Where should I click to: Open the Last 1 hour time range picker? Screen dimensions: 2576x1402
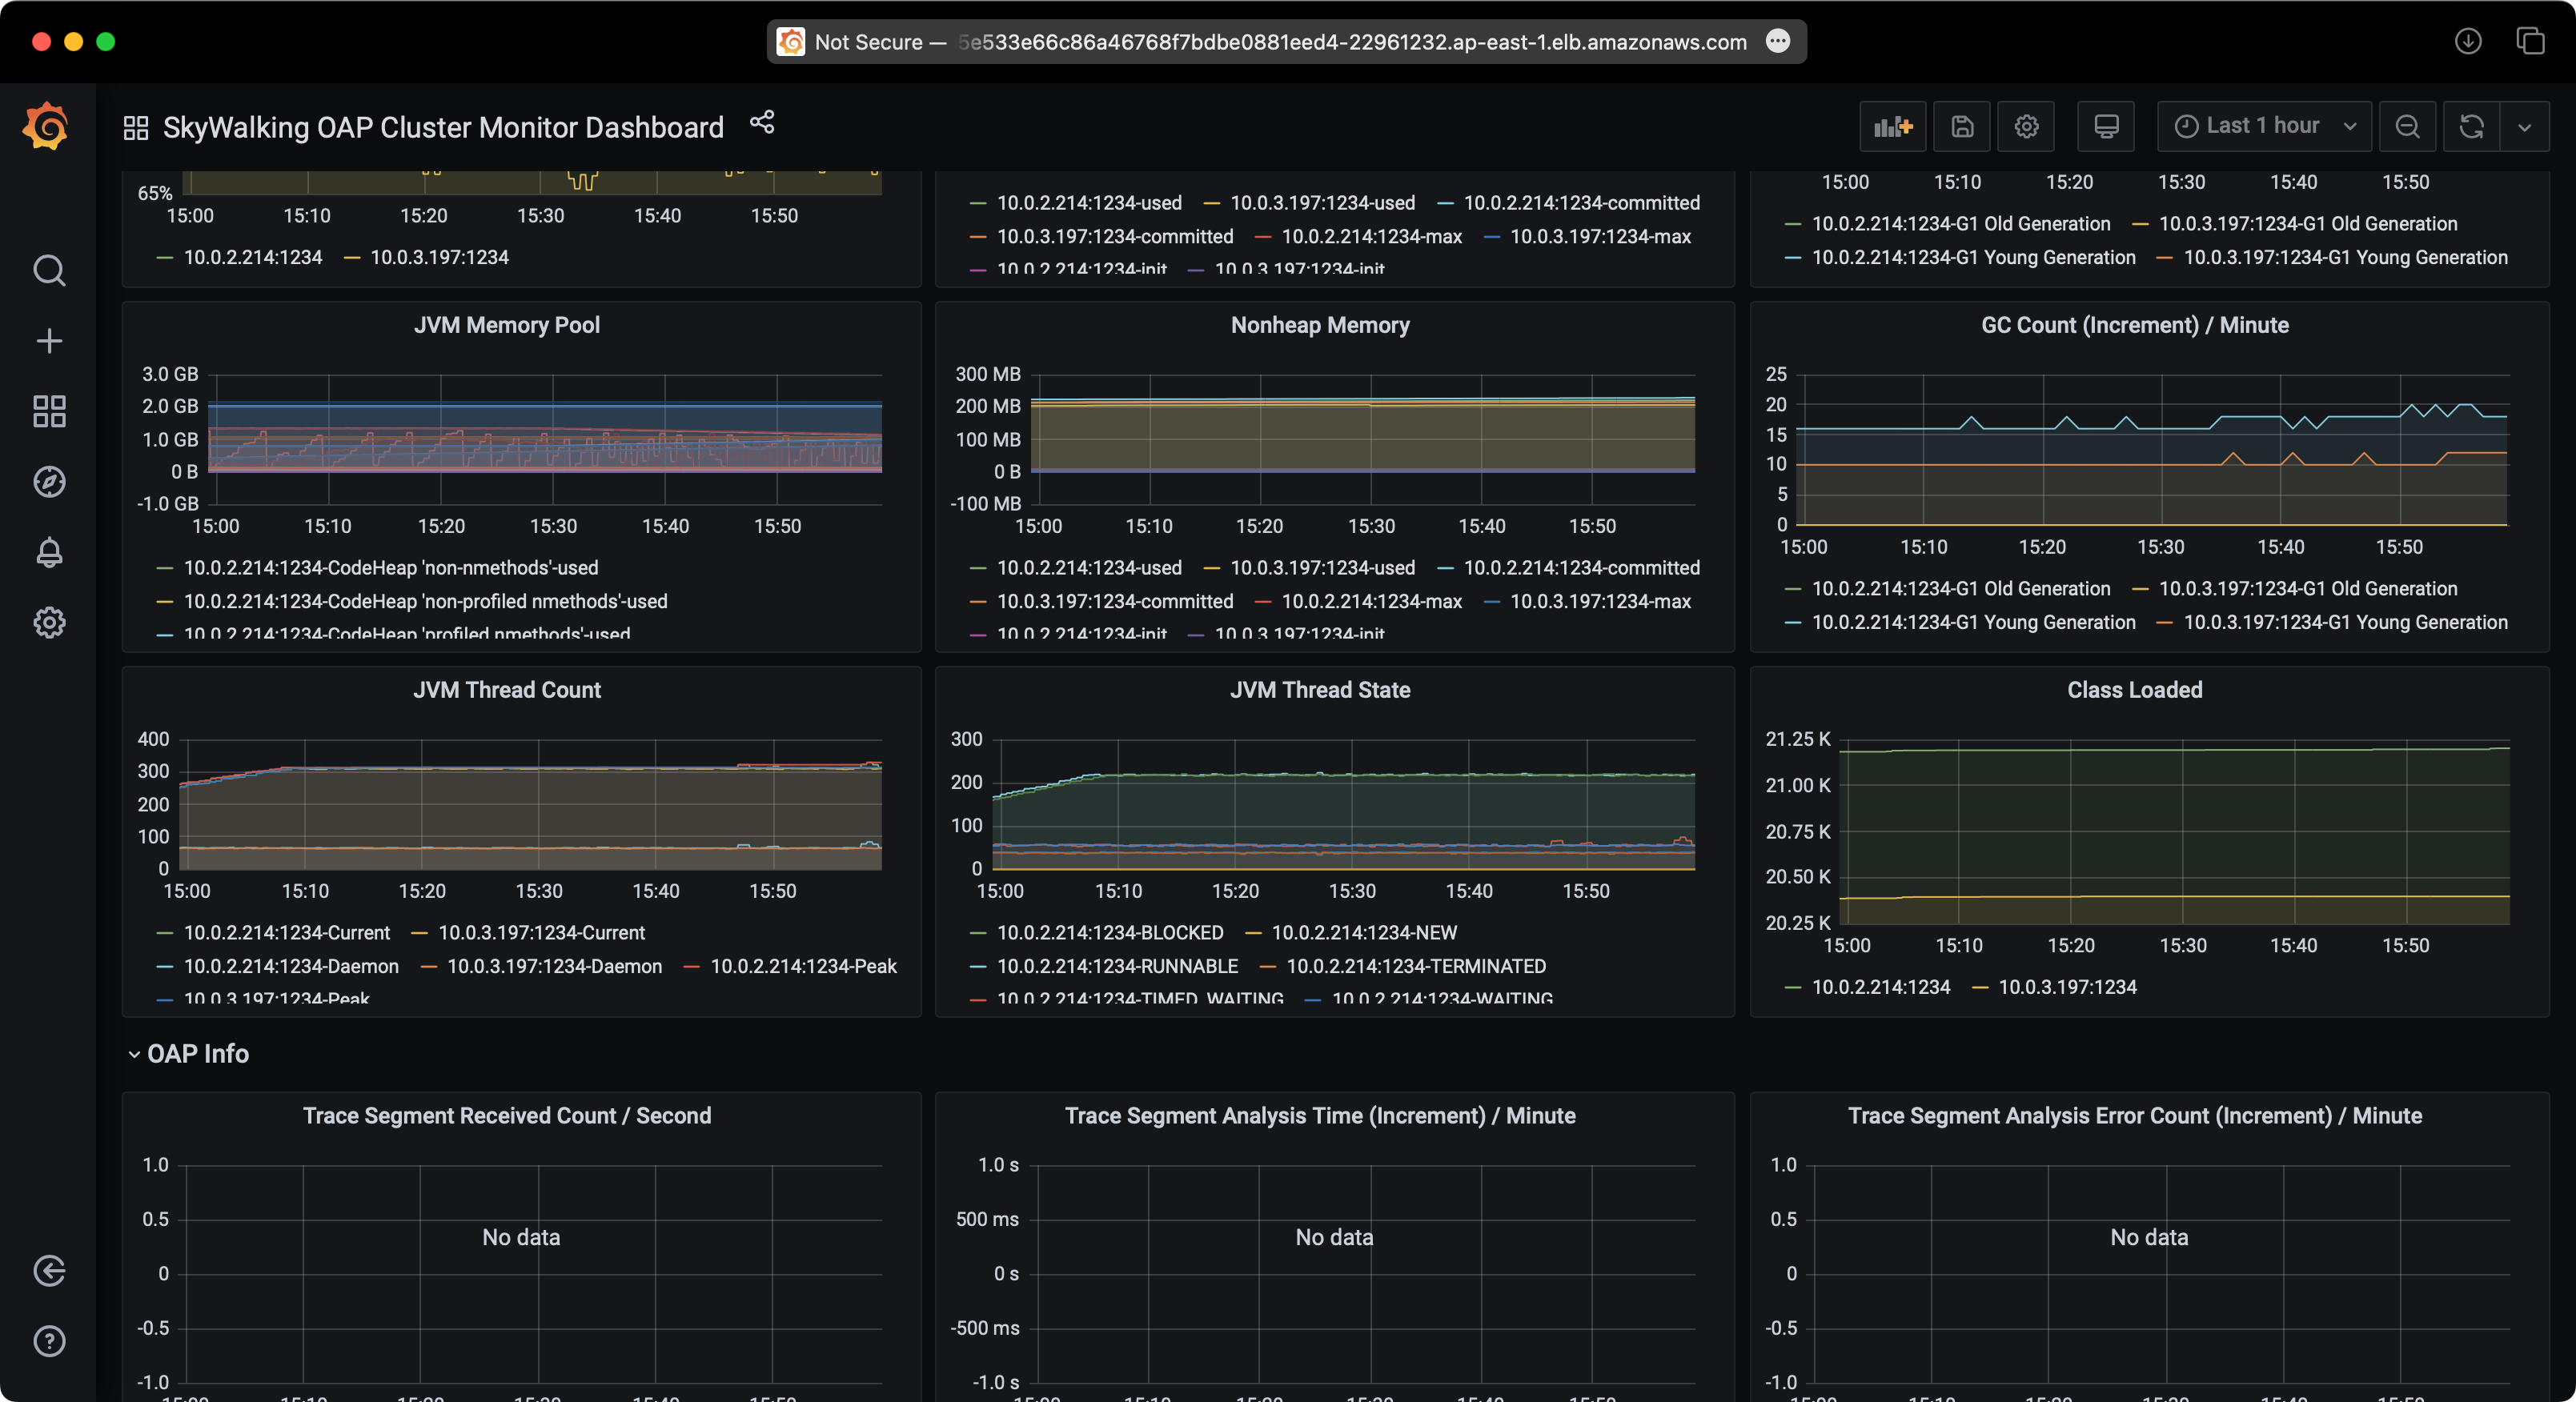[2264, 127]
